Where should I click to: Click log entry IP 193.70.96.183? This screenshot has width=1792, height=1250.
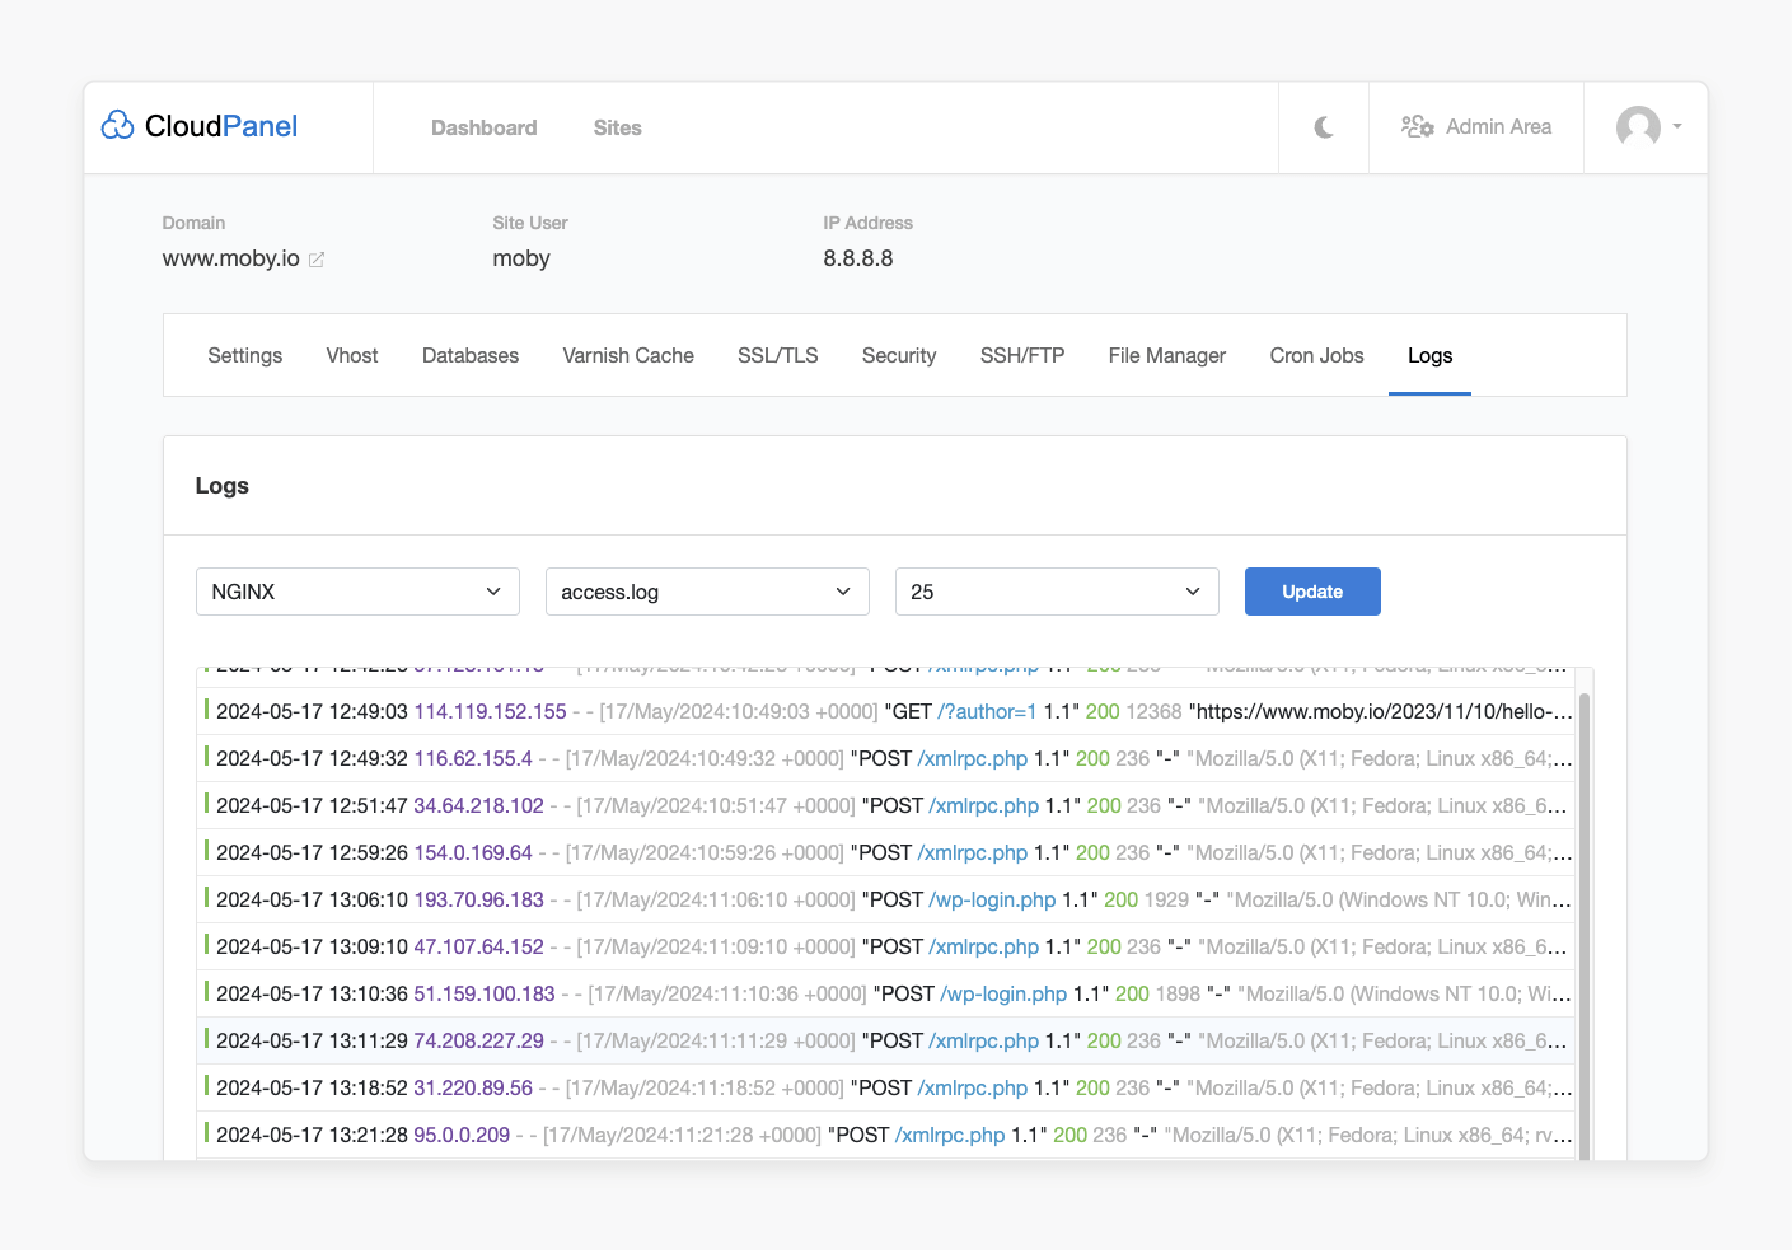(x=479, y=900)
